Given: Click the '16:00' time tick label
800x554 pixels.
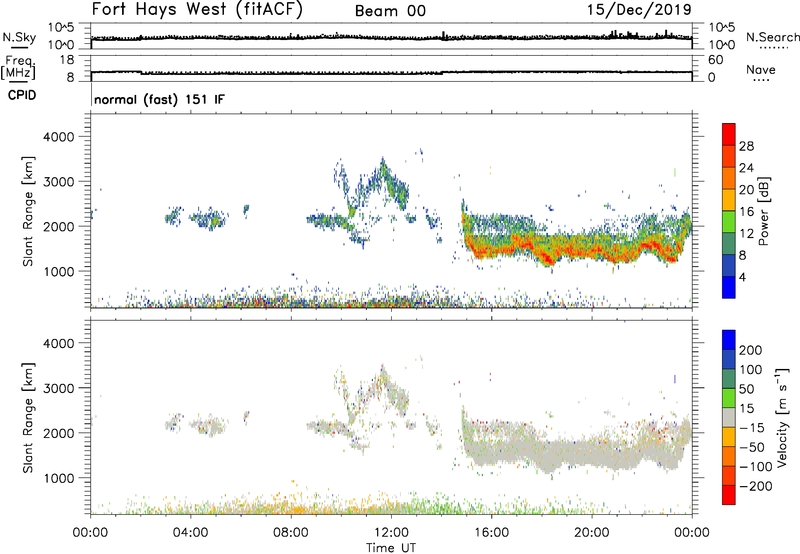Looking at the screenshot, I should click(x=492, y=533).
